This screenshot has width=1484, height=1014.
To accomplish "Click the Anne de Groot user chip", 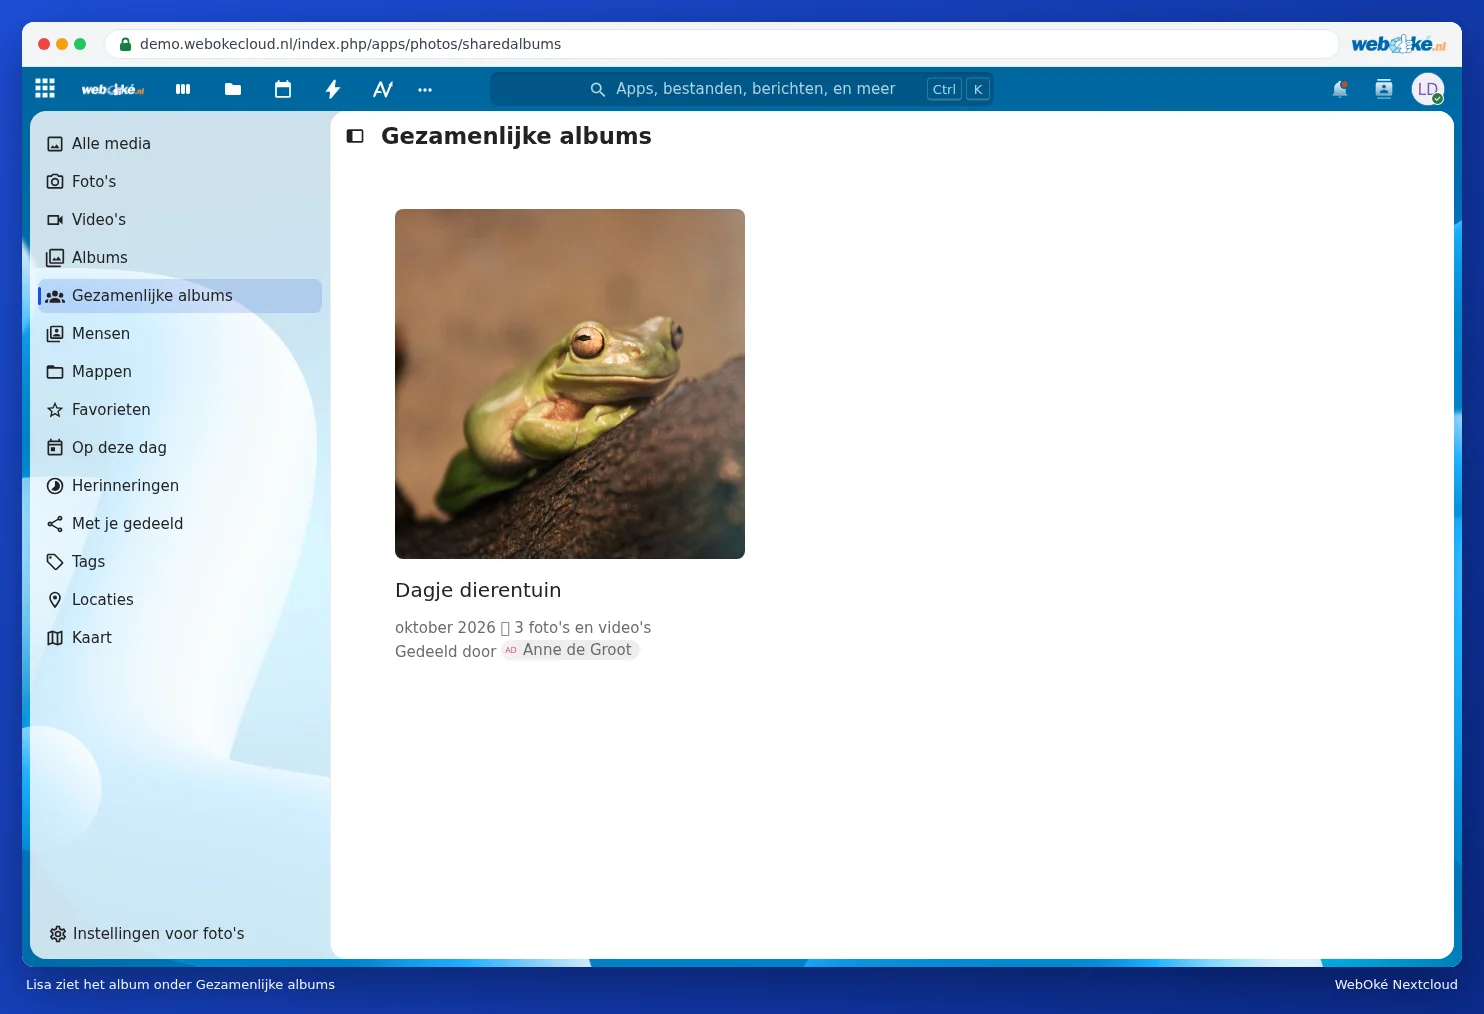I will [x=569, y=650].
